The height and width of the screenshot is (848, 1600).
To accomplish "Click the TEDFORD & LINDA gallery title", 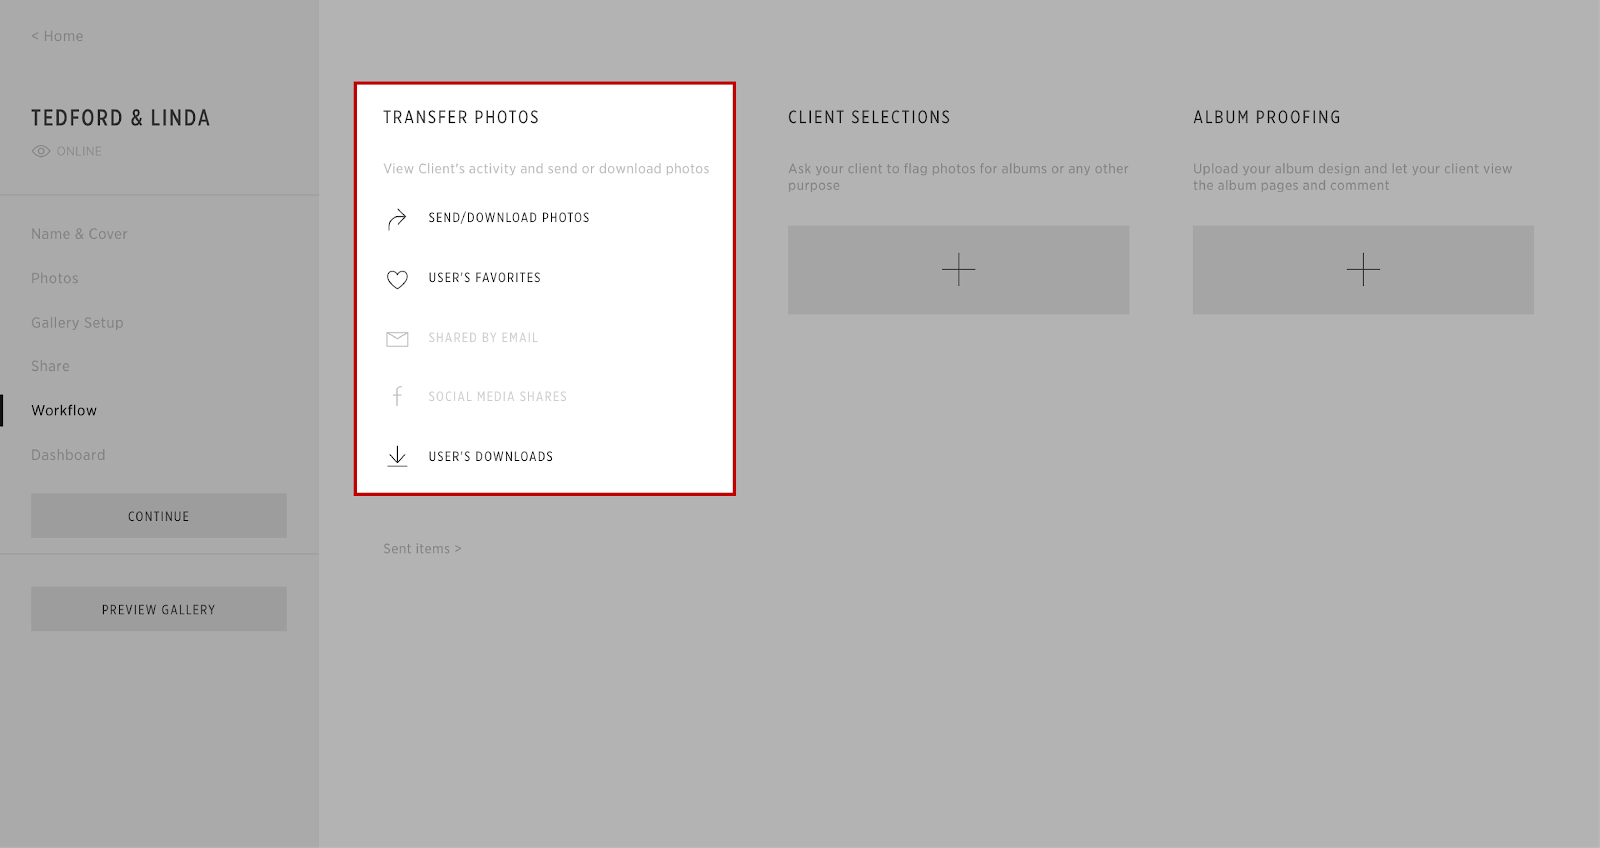I will (x=121, y=118).
